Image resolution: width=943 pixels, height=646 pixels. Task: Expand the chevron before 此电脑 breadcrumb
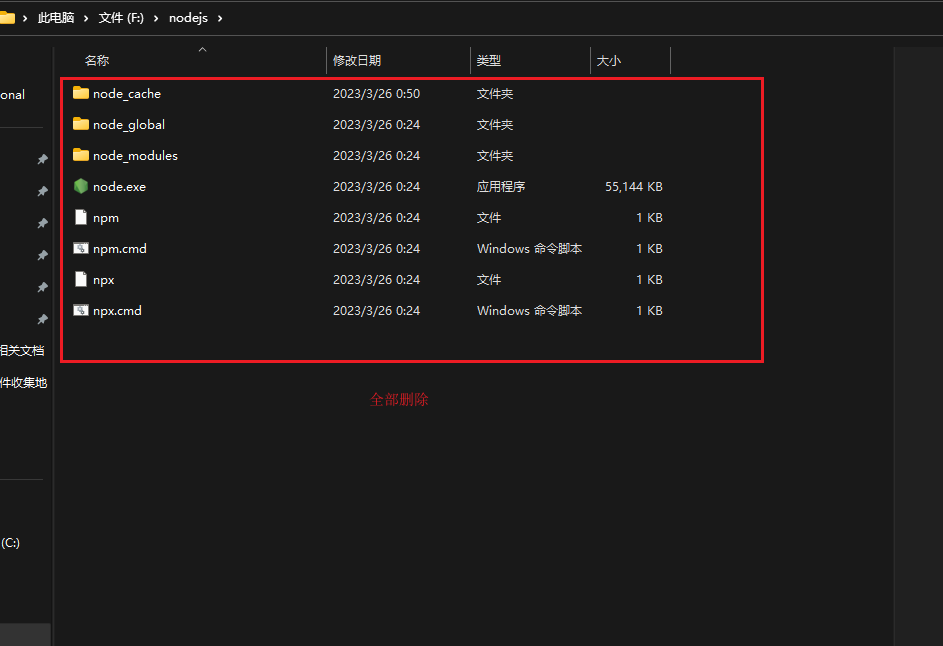coord(25,19)
